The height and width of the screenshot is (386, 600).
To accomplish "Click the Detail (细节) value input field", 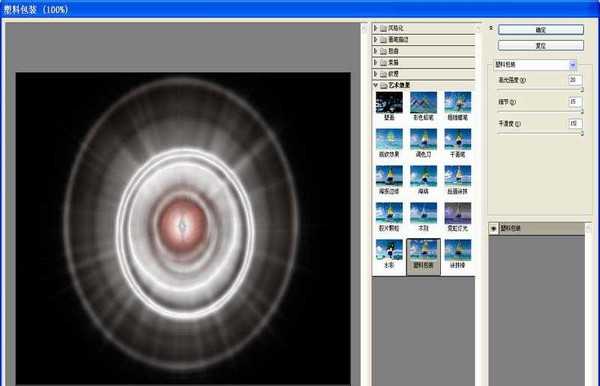I will tap(575, 102).
